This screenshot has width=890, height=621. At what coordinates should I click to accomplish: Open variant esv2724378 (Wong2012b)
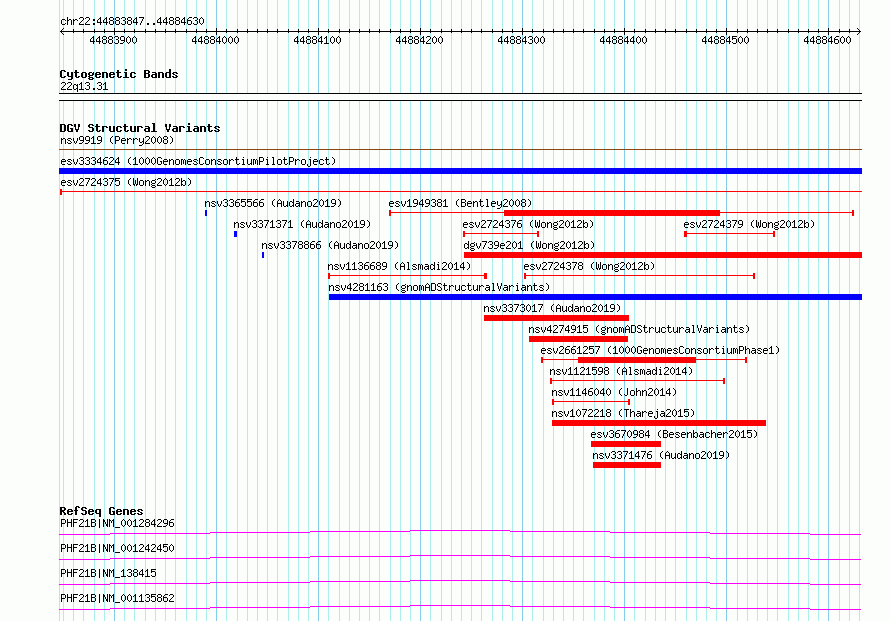pos(589,266)
